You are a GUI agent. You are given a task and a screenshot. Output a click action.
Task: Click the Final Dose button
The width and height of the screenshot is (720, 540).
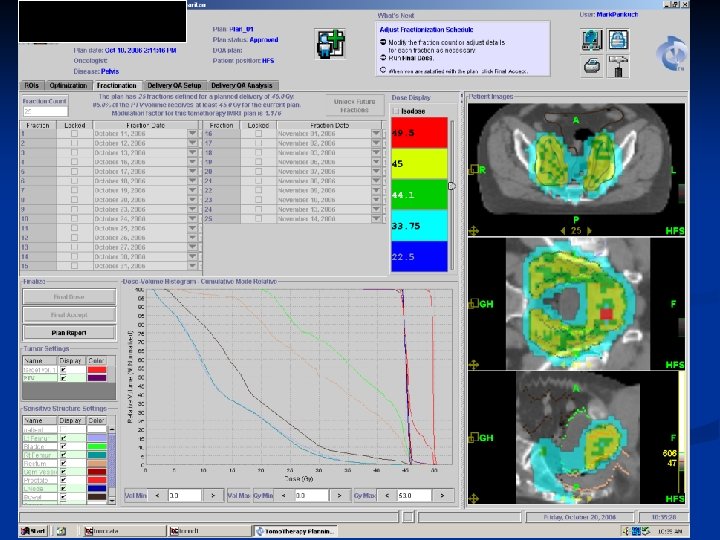[69, 297]
